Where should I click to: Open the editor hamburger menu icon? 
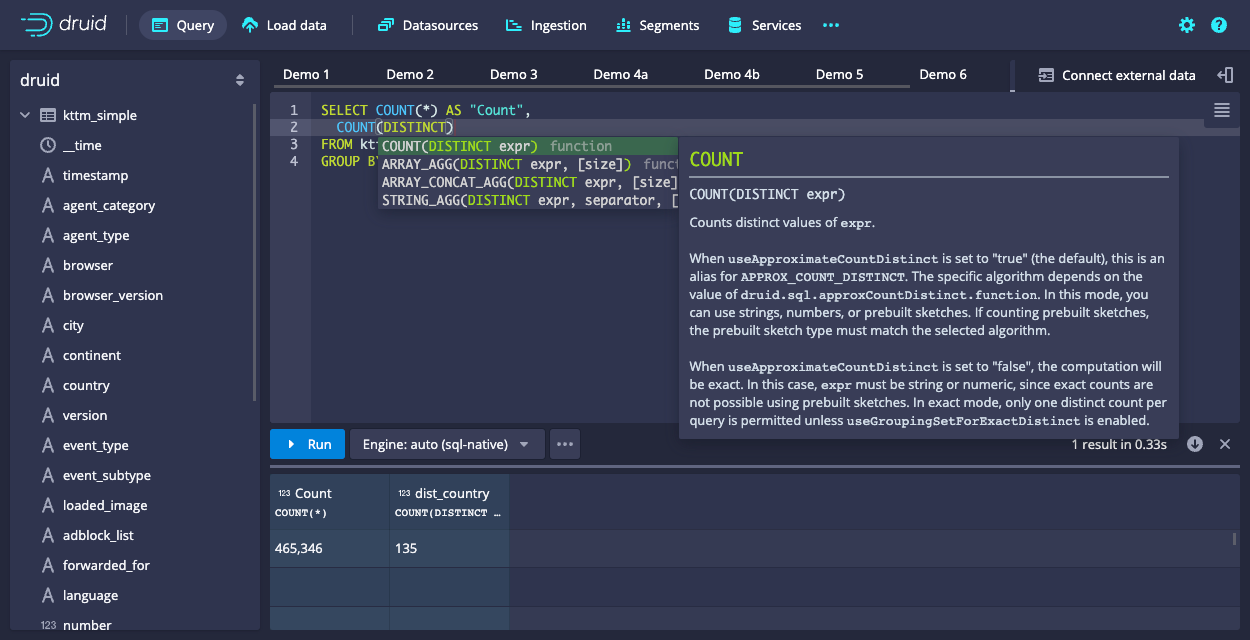[1221, 110]
